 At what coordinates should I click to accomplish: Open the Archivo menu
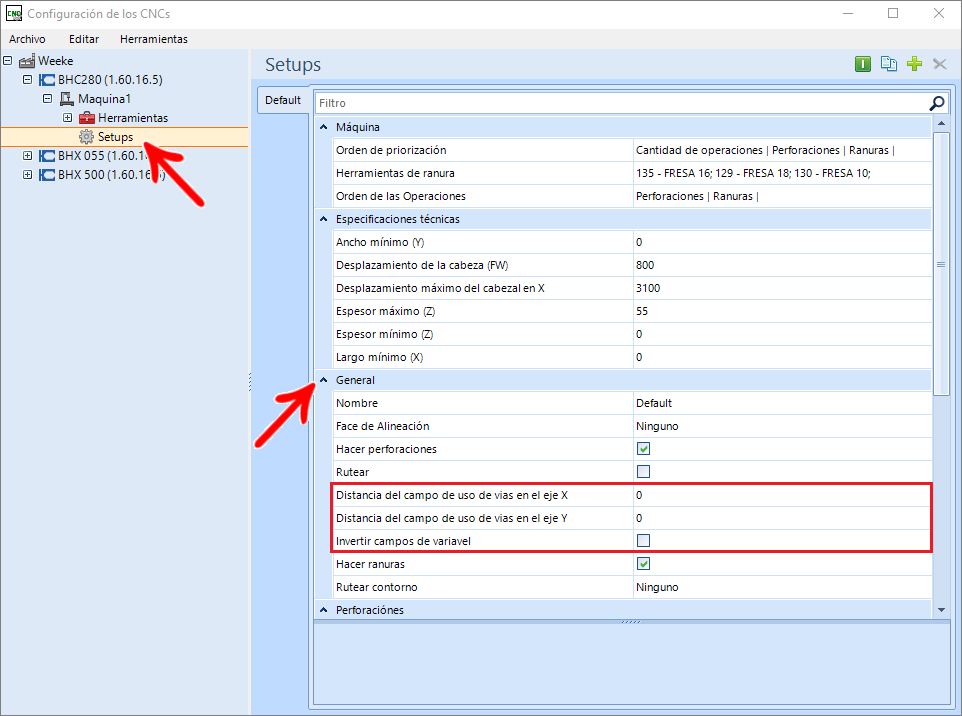(27, 39)
